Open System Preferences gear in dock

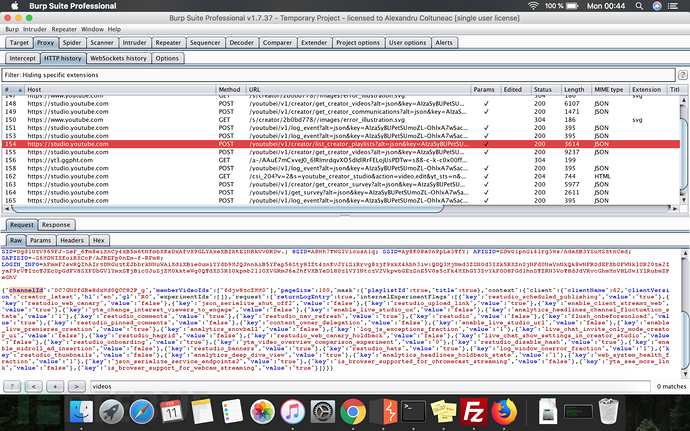[323, 413]
